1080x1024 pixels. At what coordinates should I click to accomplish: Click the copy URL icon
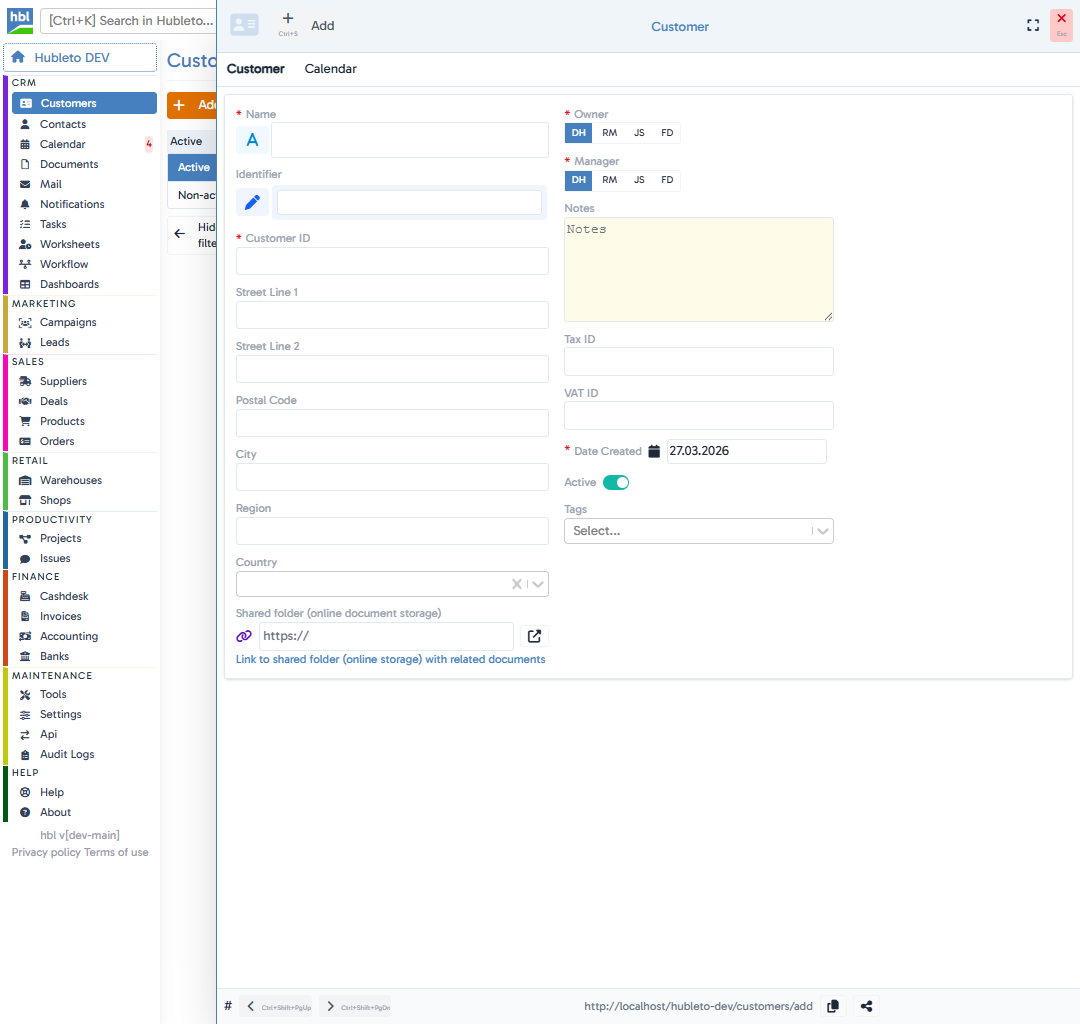[832, 1006]
